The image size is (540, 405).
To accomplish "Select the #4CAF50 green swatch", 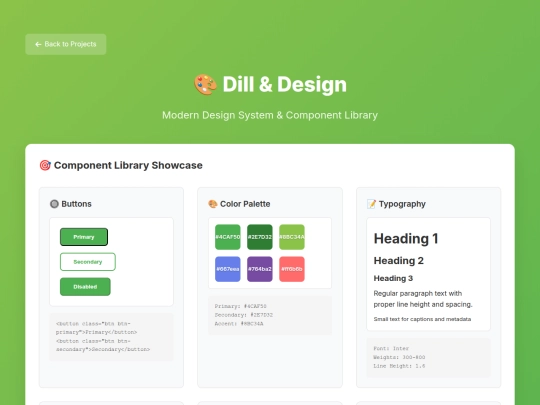I will (x=228, y=237).
